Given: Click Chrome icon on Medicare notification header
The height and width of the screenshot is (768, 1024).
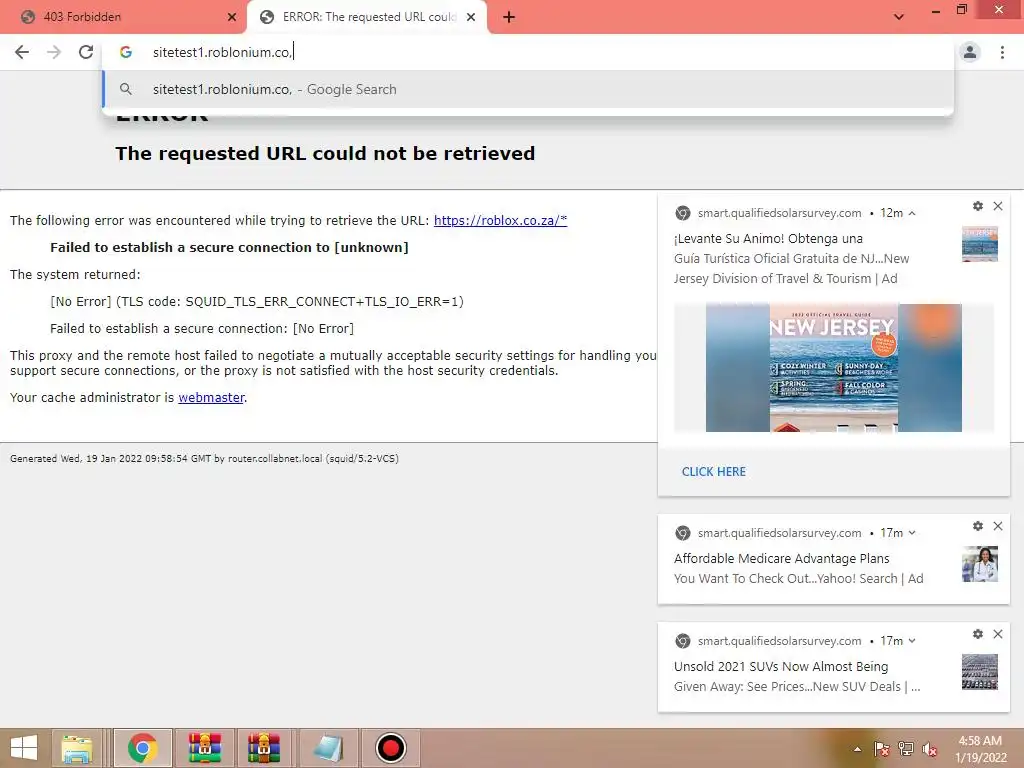Looking at the screenshot, I should [x=682, y=533].
